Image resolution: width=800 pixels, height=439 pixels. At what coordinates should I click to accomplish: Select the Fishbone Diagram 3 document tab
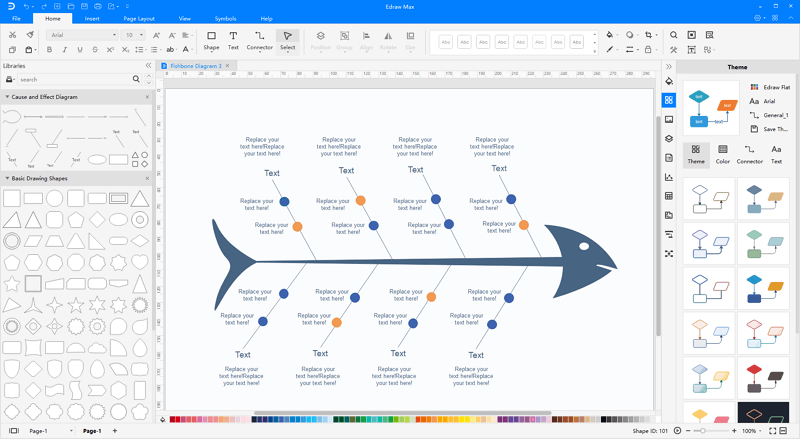(x=196, y=66)
